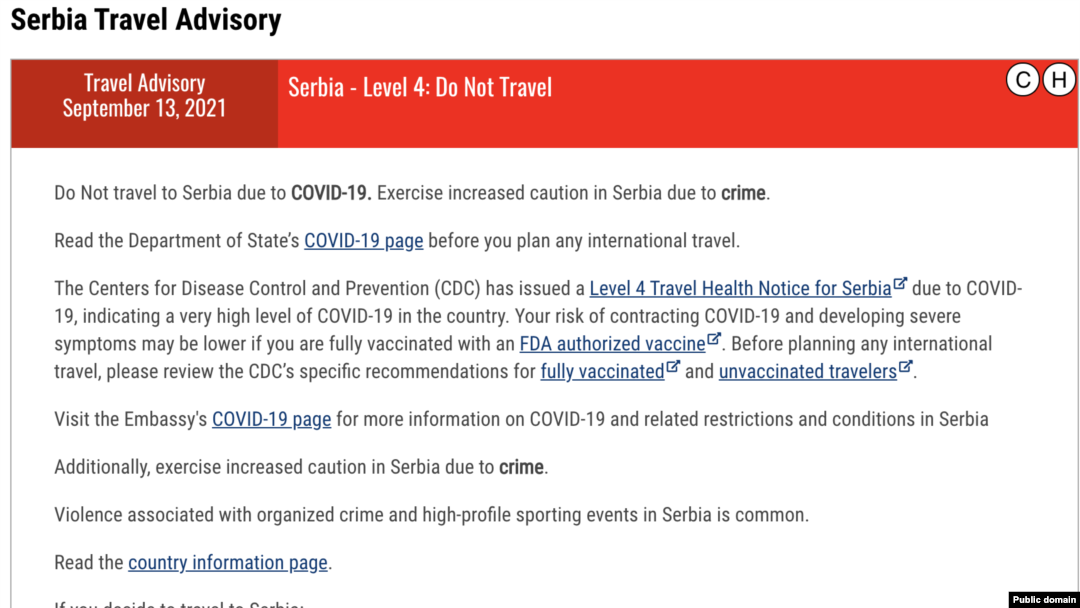Open the Department of State's COVID-19 page link
This screenshot has width=1080, height=608.
point(364,241)
